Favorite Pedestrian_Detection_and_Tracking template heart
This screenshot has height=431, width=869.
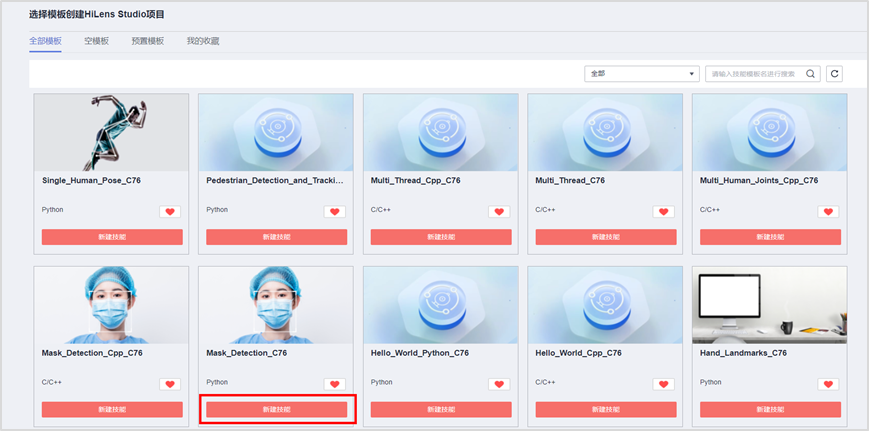point(335,212)
